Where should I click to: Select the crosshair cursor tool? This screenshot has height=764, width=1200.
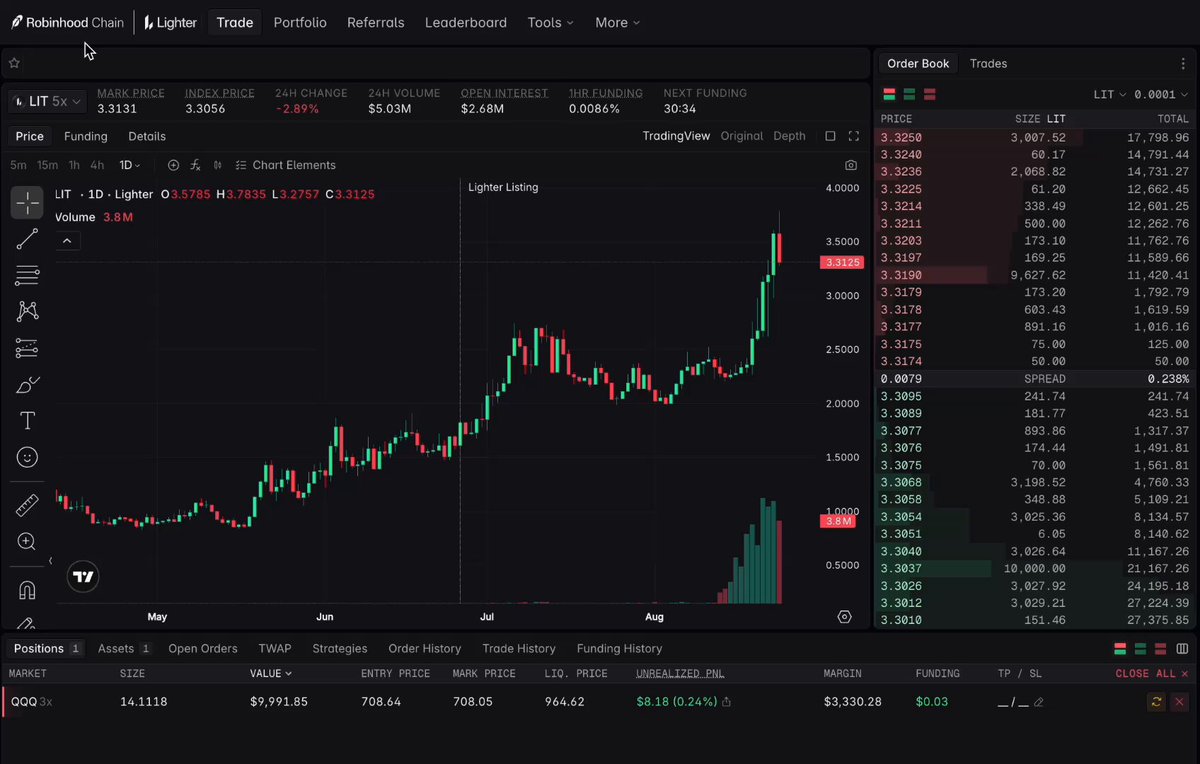(x=27, y=202)
